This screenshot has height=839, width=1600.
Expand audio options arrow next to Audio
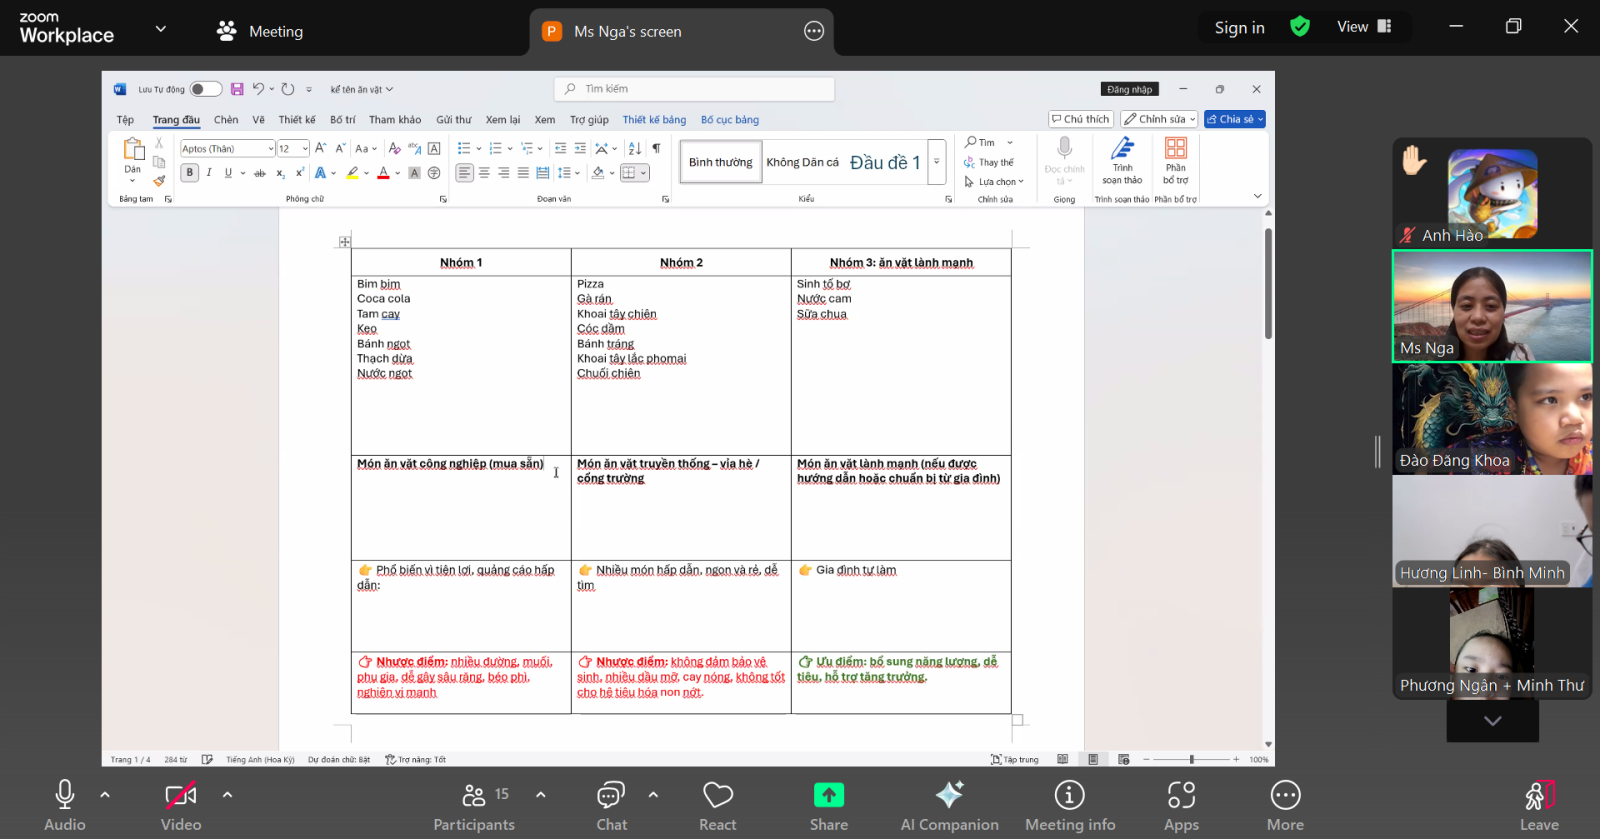click(105, 795)
